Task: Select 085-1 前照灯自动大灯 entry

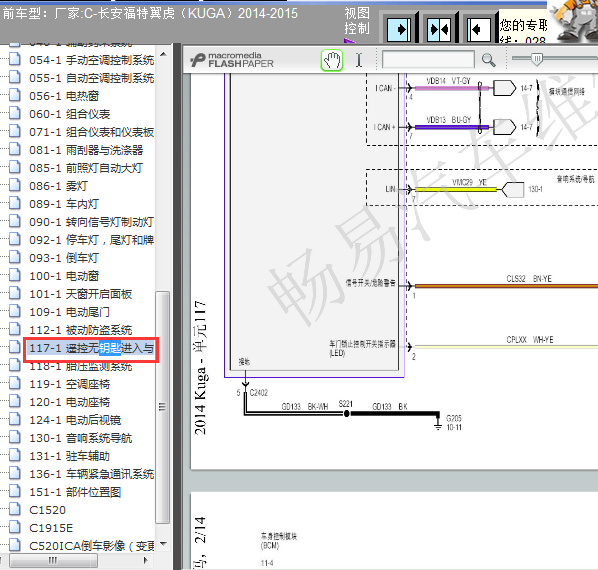Action: pyautogui.click(x=86, y=168)
